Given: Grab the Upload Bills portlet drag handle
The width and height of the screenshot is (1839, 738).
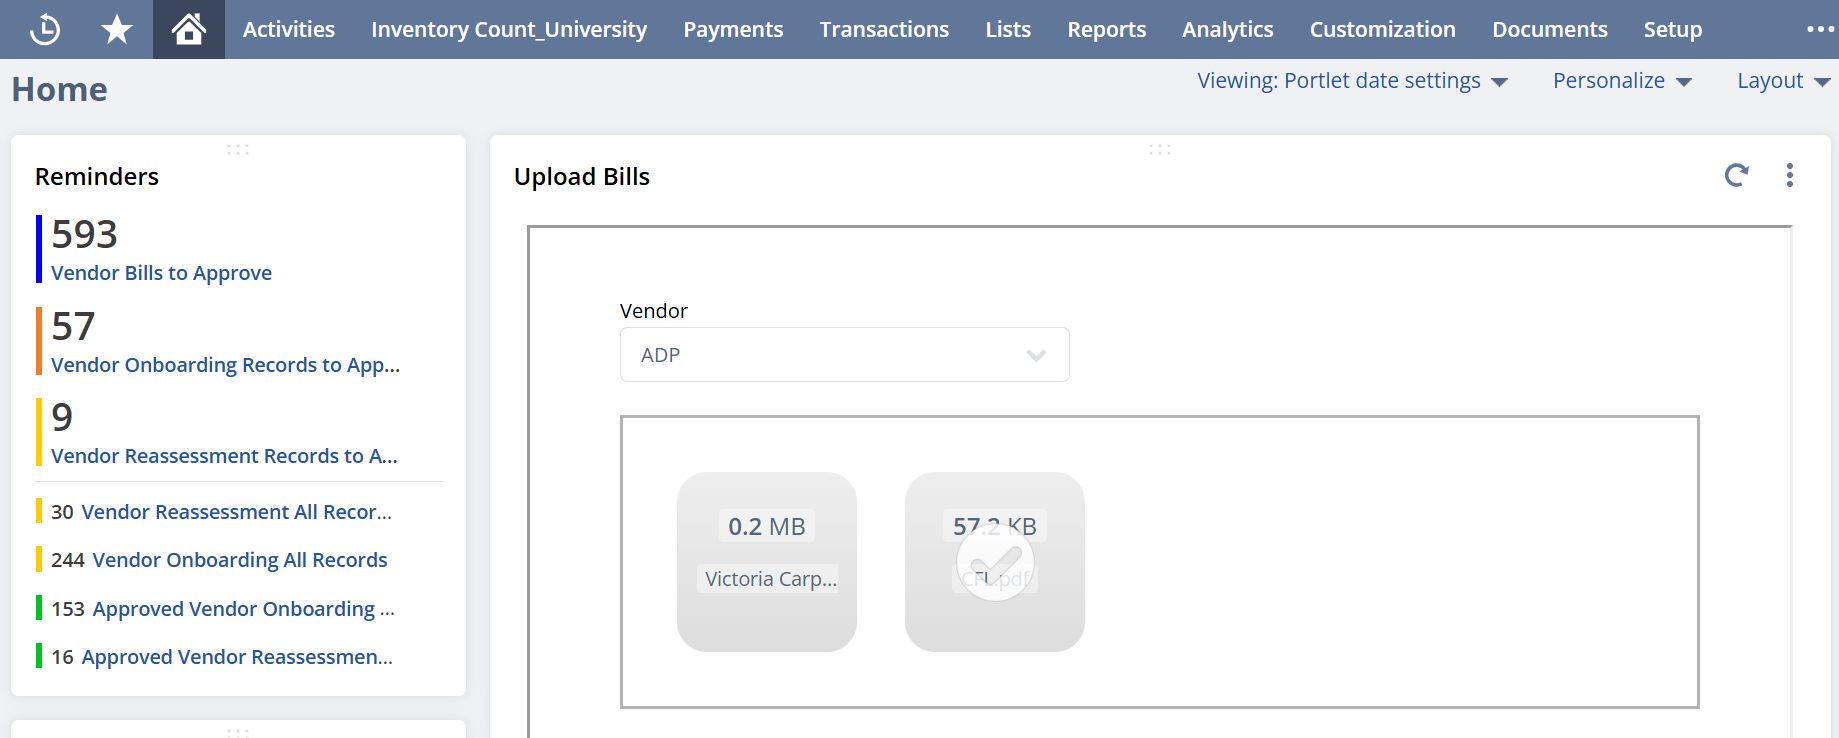Looking at the screenshot, I should [1160, 149].
